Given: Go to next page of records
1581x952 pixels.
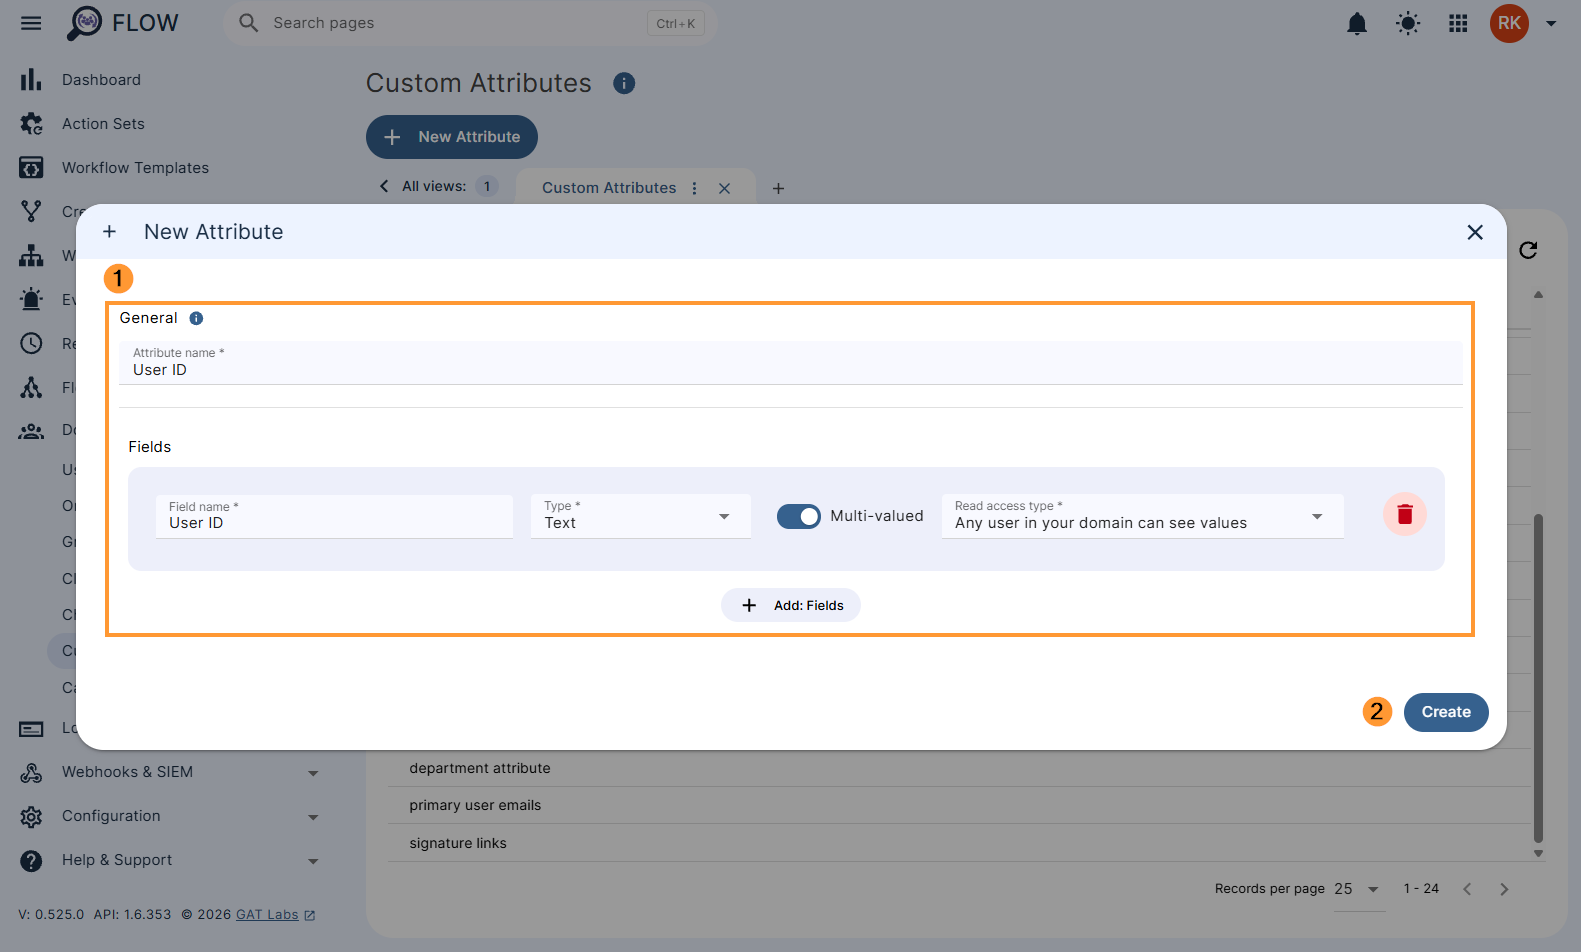Looking at the screenshot, I should (x=1504, y=889).
